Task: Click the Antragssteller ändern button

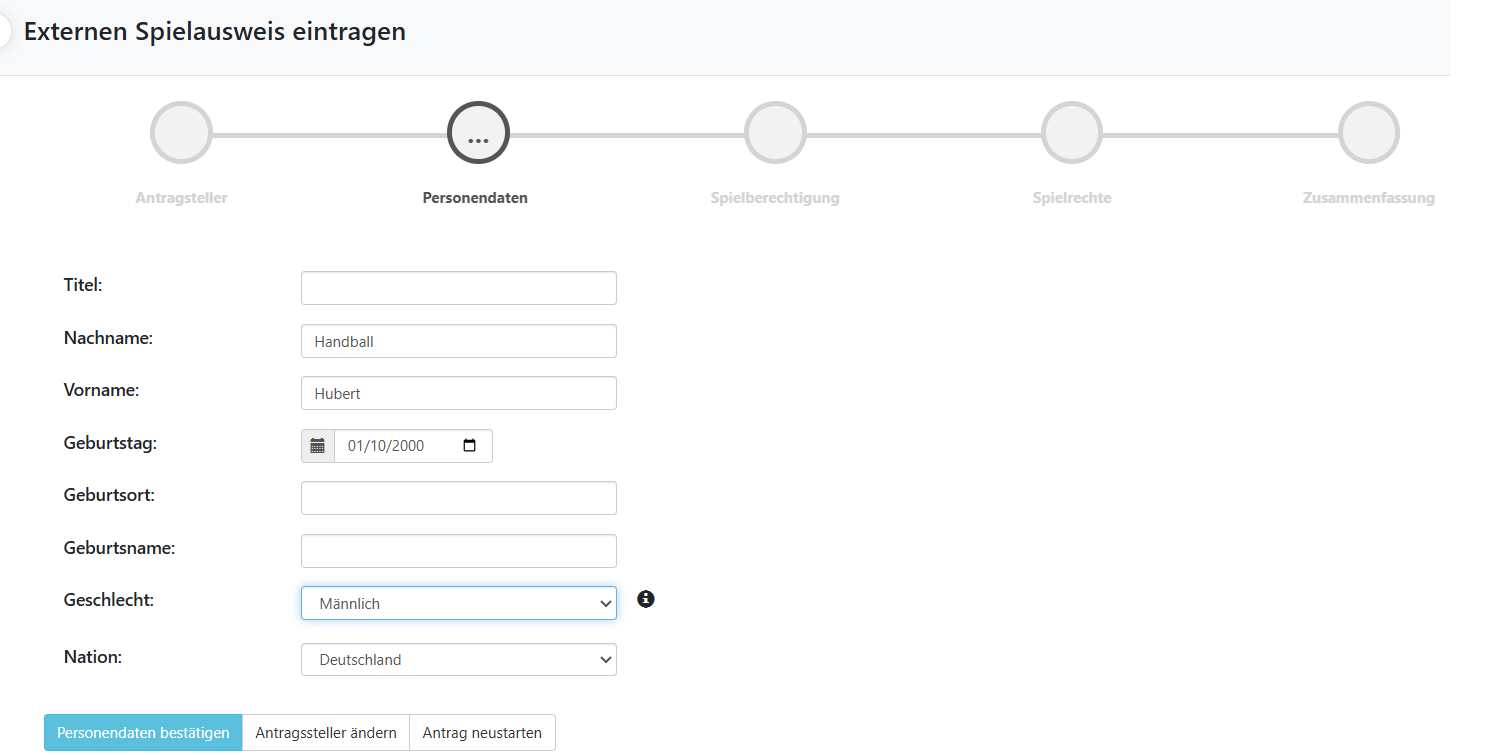Action: (x=326, y=733)
